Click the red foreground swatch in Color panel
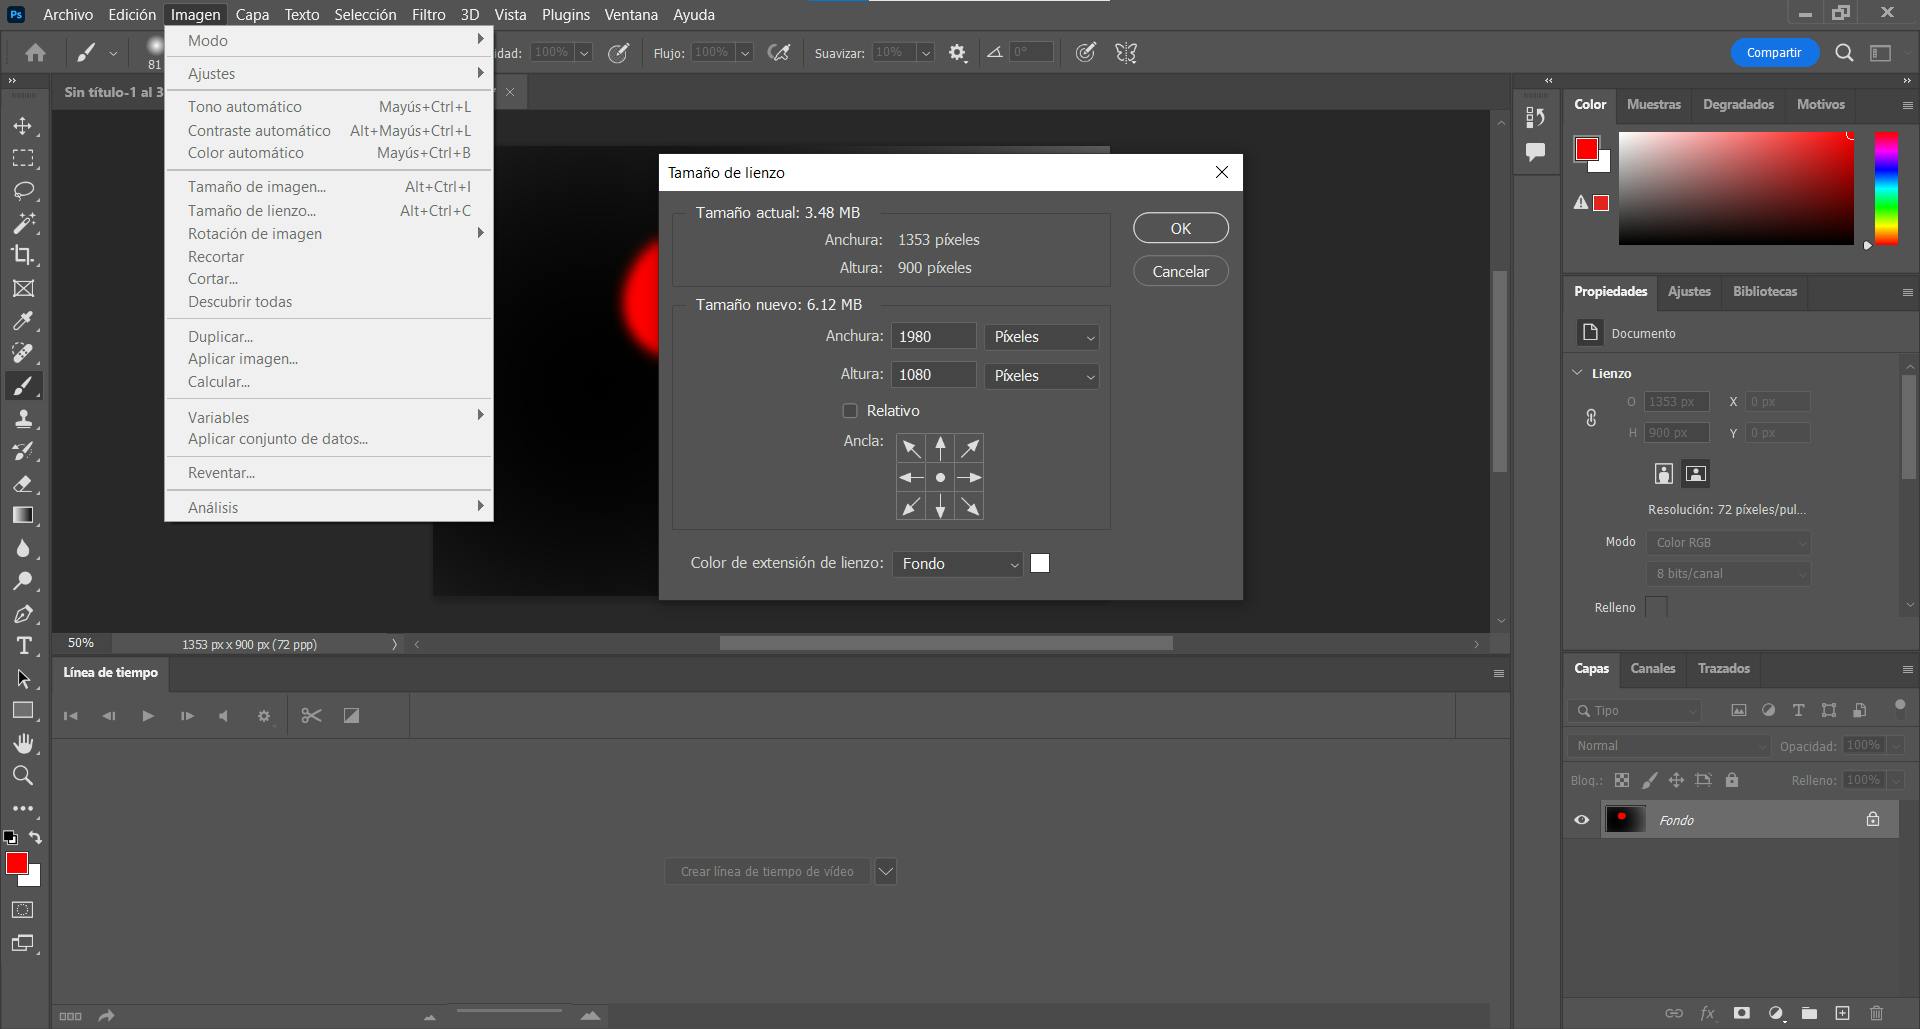Screen dimensions: 1920x1029 [x=1586, y=149]
